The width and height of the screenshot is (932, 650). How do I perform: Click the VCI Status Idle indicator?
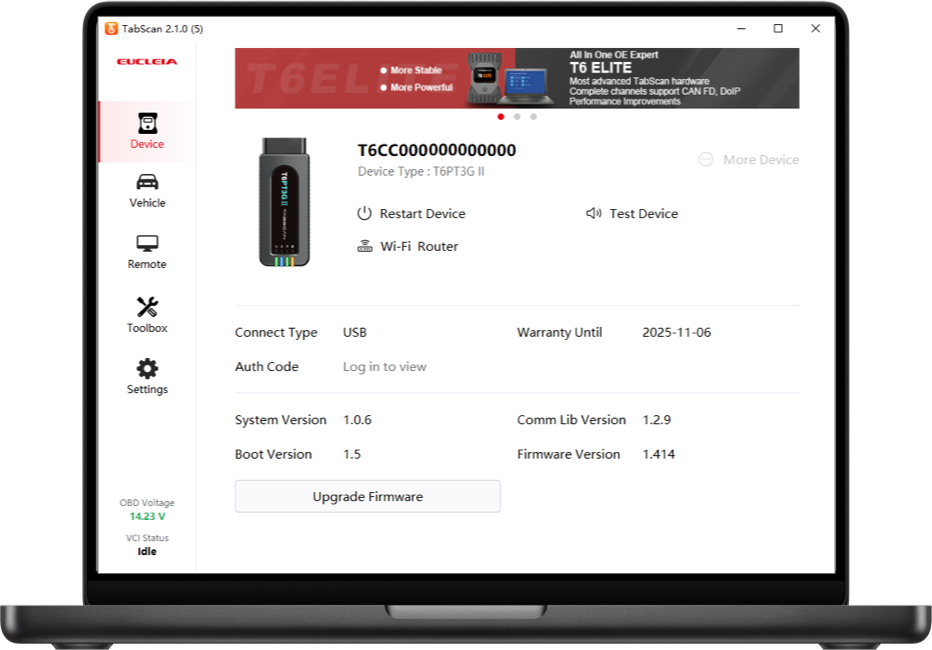tap(147, 551)
